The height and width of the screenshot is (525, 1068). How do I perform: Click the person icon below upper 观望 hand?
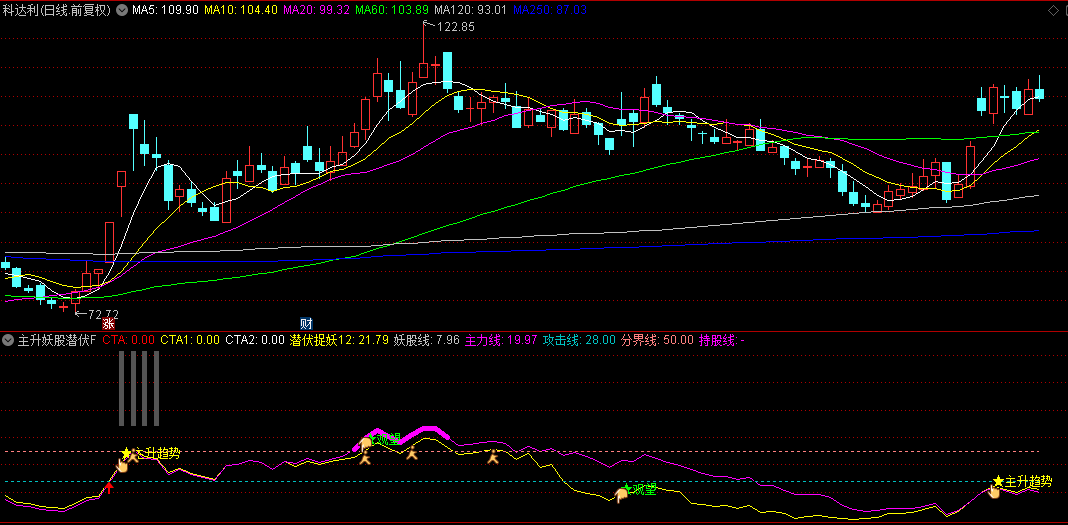point(365,459)
